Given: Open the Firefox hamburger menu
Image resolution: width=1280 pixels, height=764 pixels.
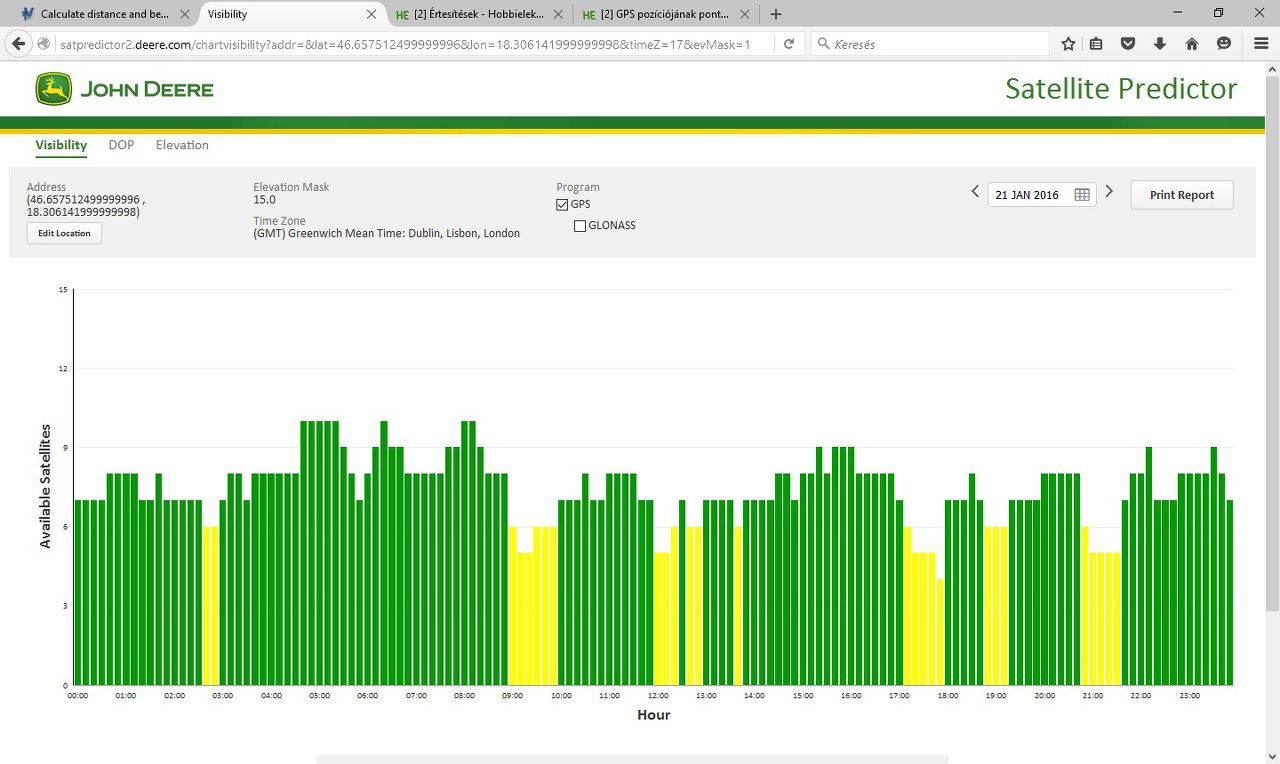Looking at the screenshot, I should [1261, 44].
